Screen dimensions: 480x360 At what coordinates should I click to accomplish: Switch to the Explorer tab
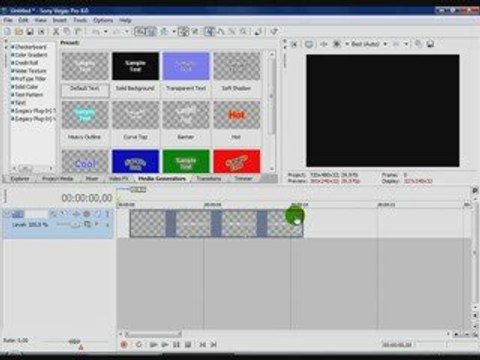(x=20, y=179)
